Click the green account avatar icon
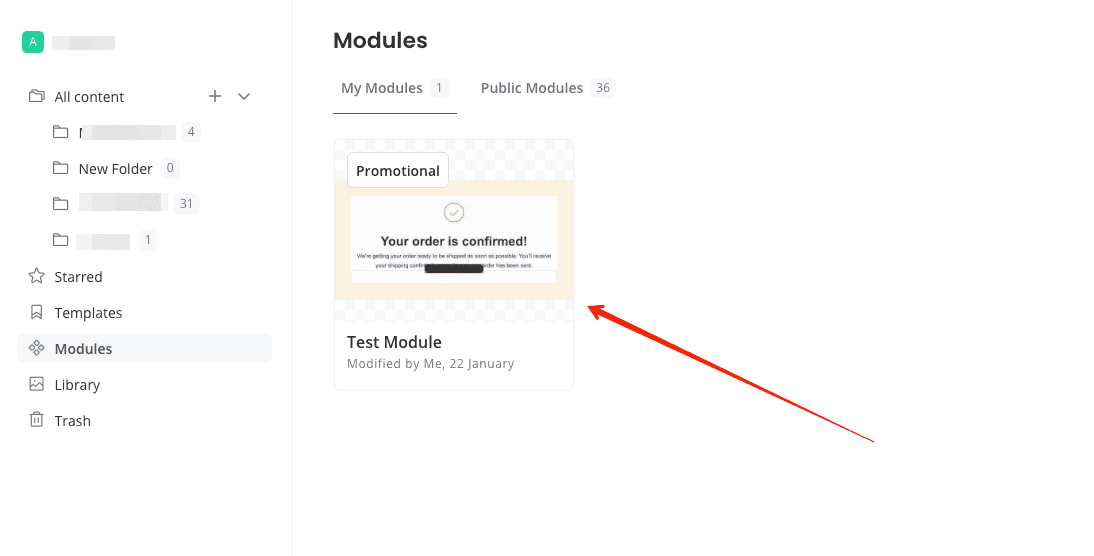Image resolution: width=1094 pixels, height=556 pixels. 33,42
